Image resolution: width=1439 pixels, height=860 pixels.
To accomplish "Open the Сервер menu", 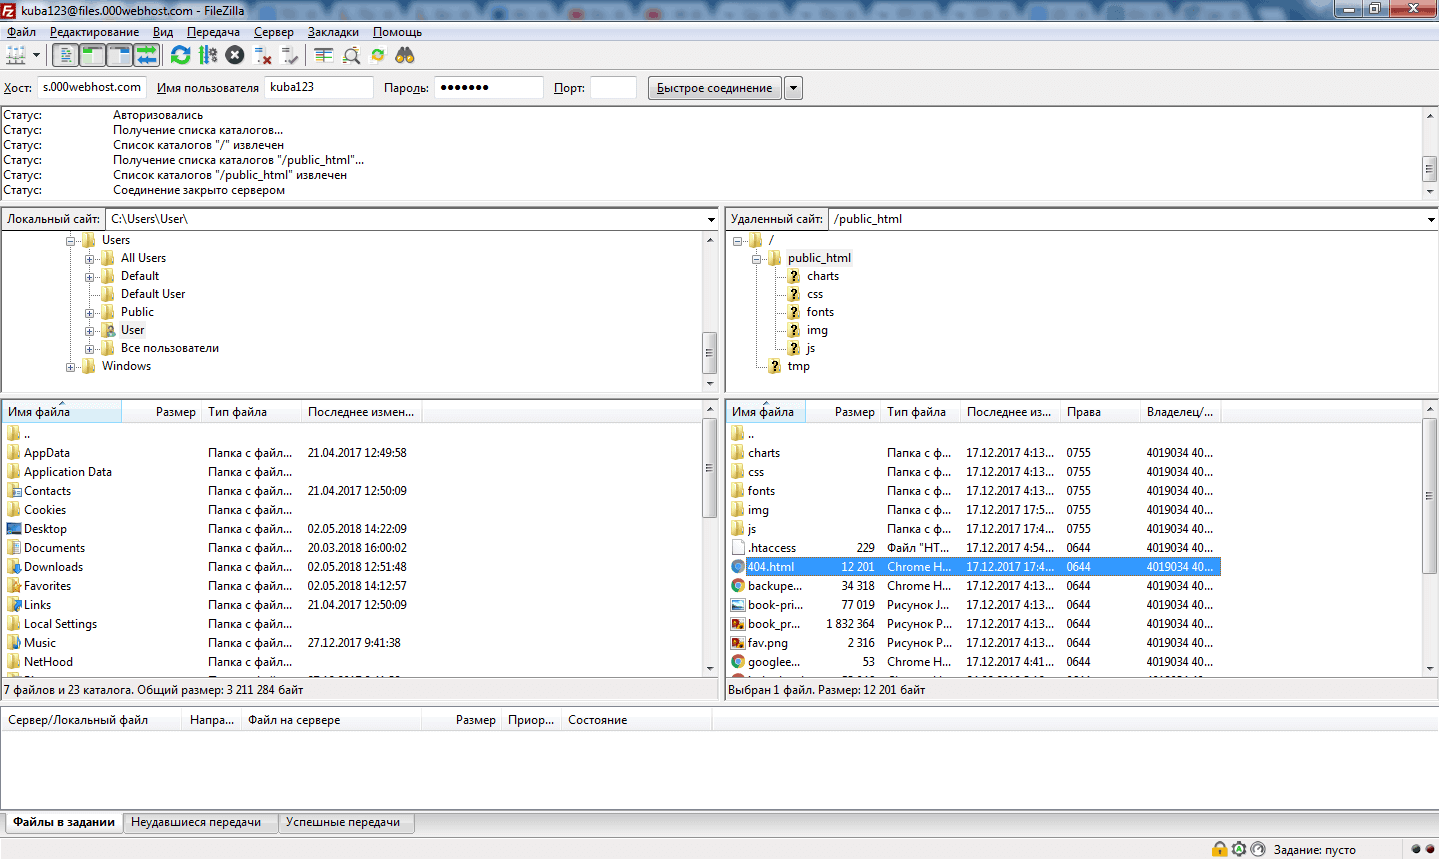I will pyautogui.click(x=274, y=32).
